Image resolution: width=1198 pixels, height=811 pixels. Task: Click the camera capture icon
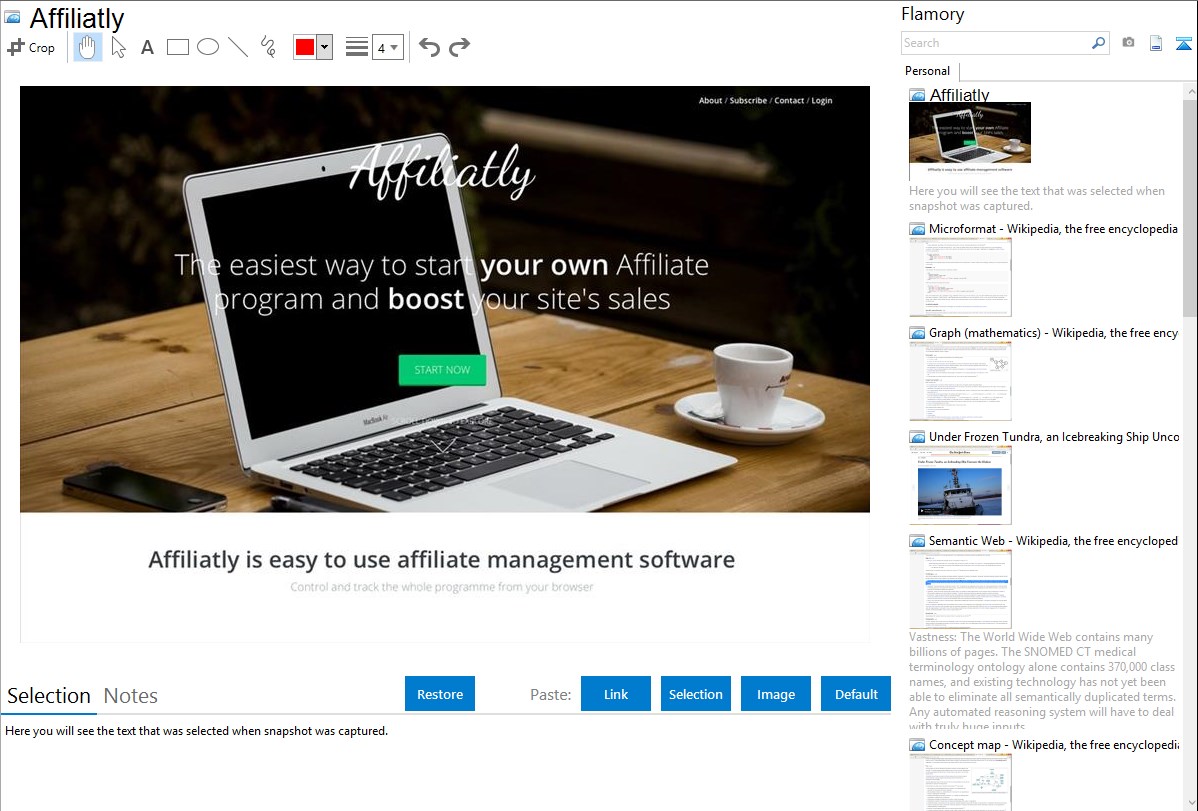click(x=1128, y=43)
